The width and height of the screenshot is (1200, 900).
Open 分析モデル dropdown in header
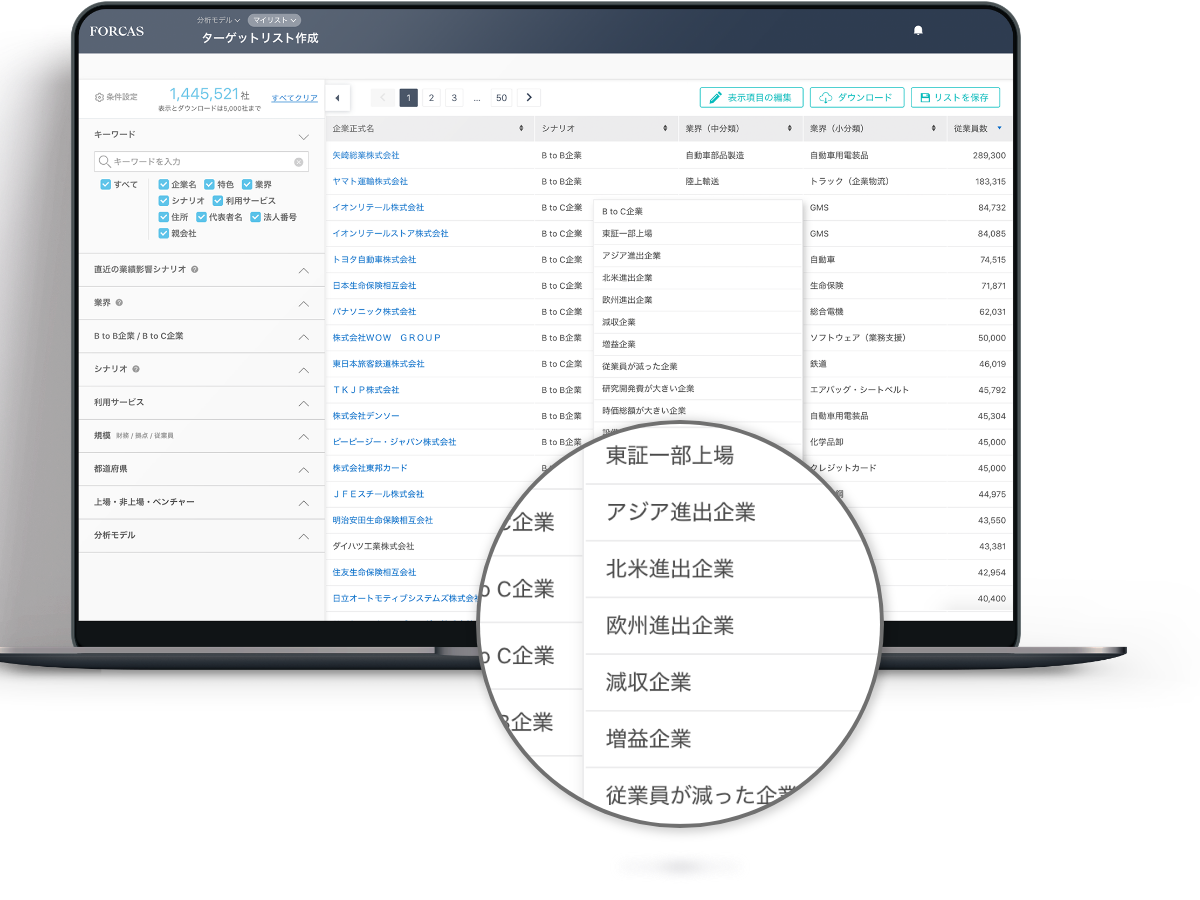220,20
